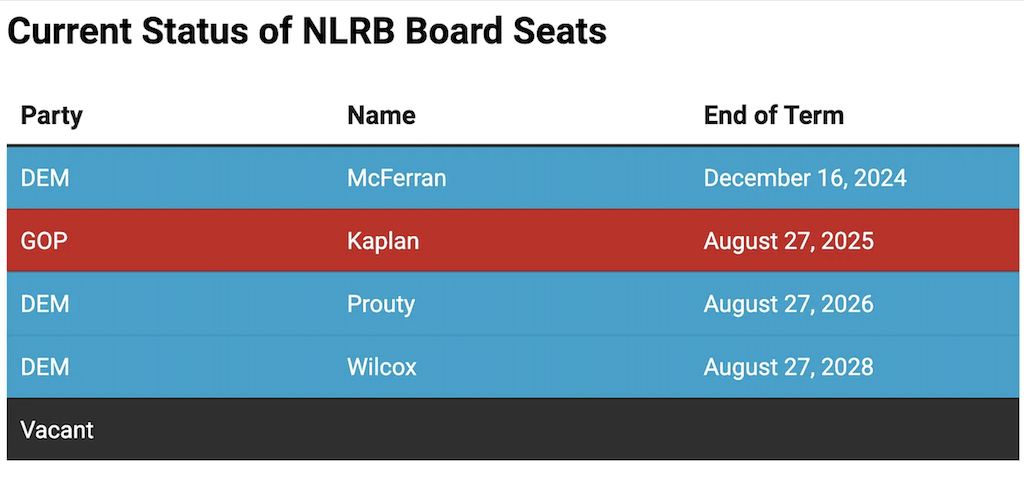This screenshot has width=1024, height=477.
Task: Select the Party column header
Action: click(x=52, y=115)
